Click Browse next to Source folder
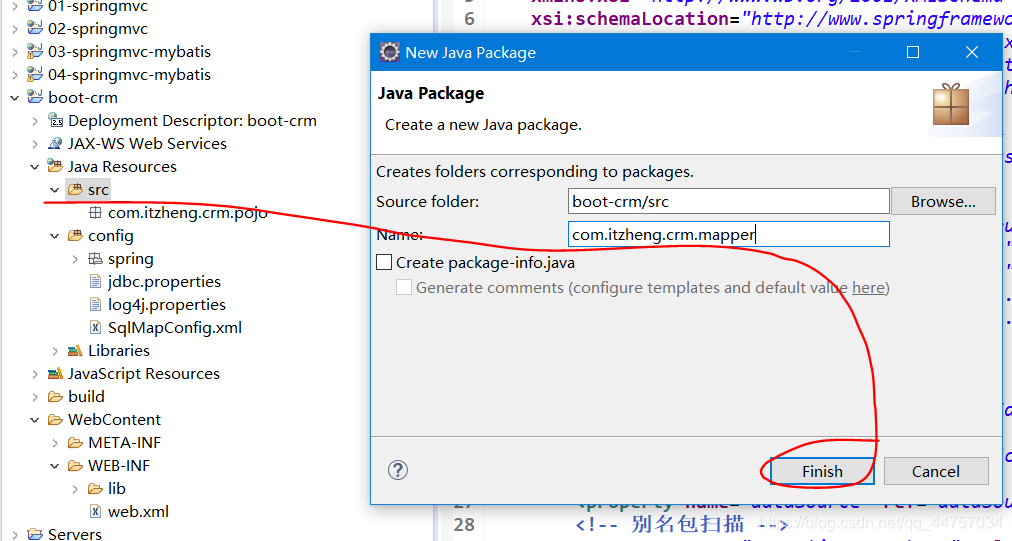Viewport: 1012px width, 541px height. click(943, 201)
